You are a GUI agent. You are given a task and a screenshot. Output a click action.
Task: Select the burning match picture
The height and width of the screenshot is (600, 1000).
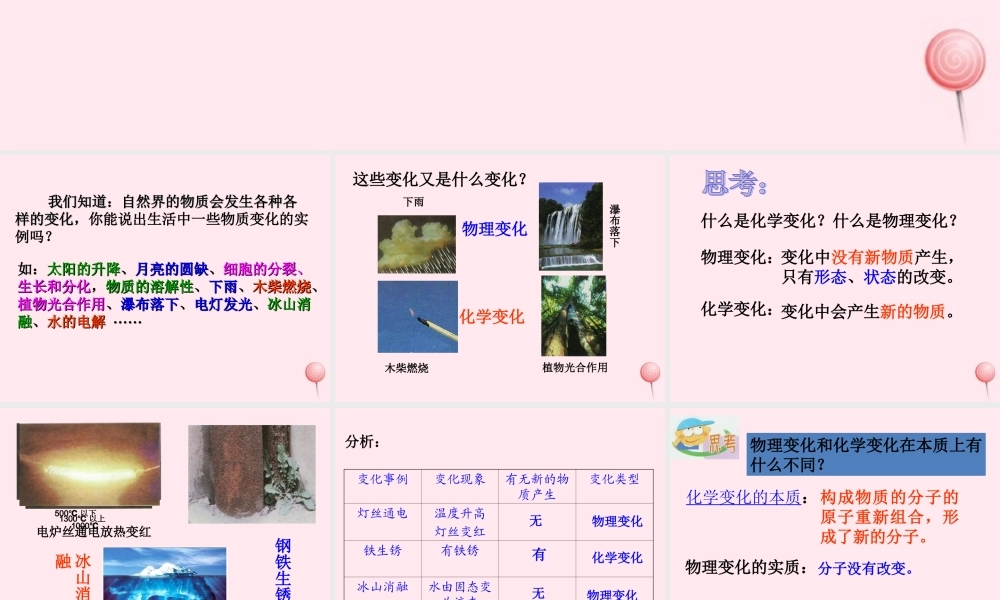[418, 317]
